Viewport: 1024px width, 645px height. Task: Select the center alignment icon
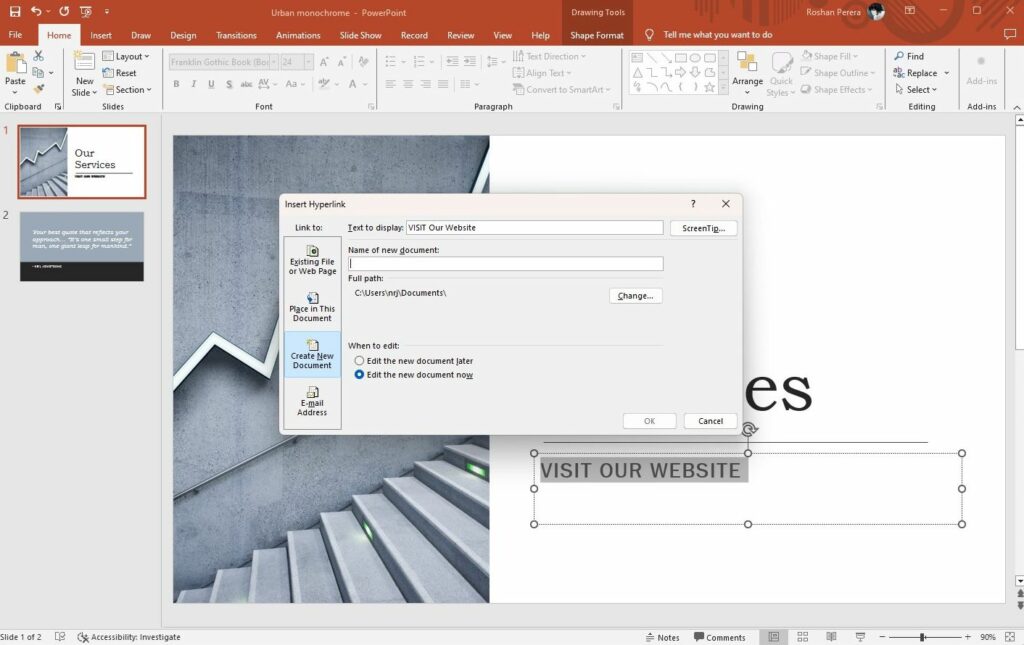(408, 84)
